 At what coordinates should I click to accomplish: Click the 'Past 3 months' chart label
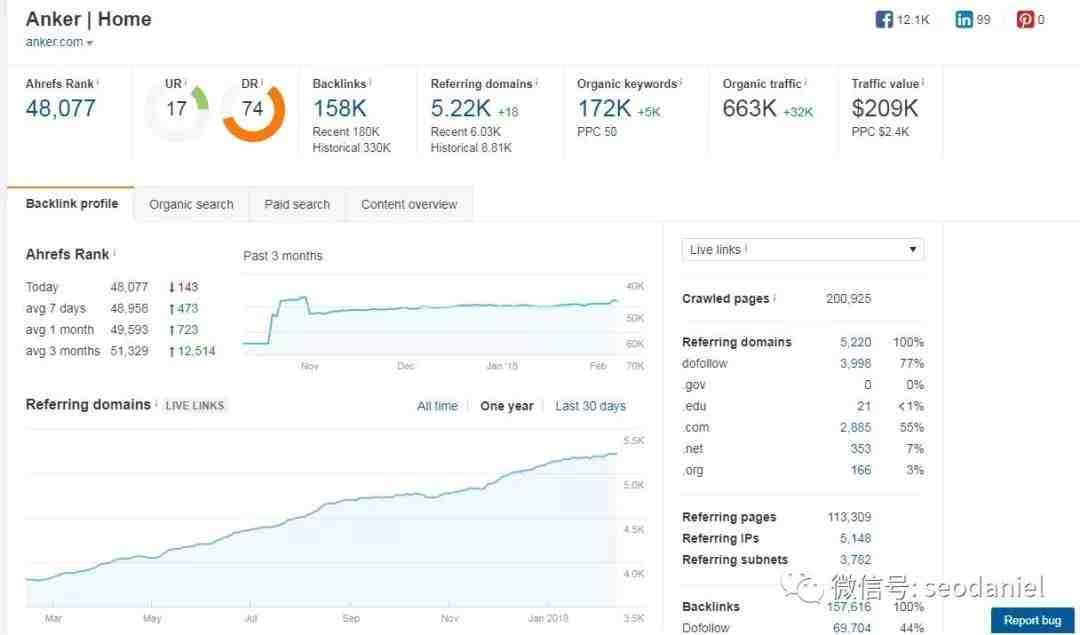click(282, 256)
